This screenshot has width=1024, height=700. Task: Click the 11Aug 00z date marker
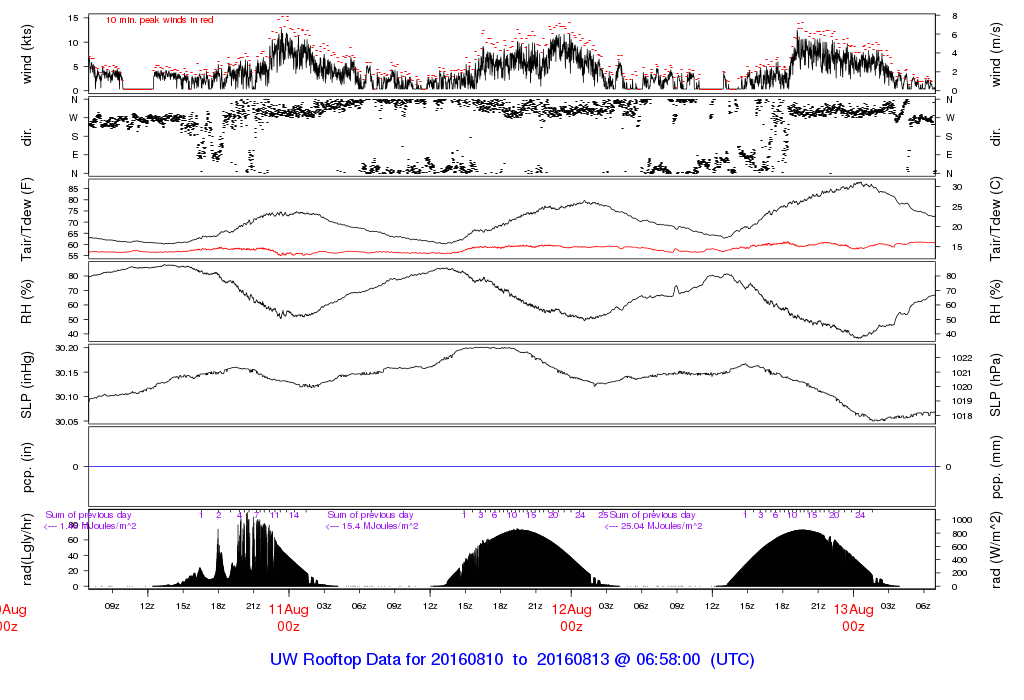coord(288,617)
